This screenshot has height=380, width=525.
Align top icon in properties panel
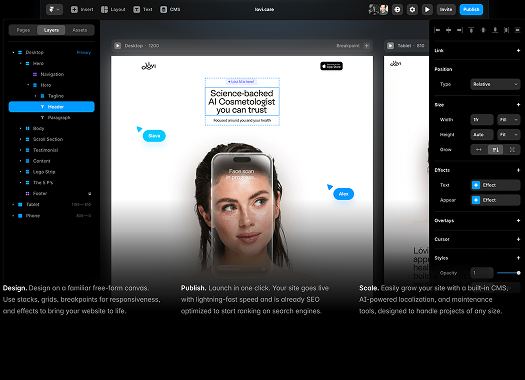471,30
